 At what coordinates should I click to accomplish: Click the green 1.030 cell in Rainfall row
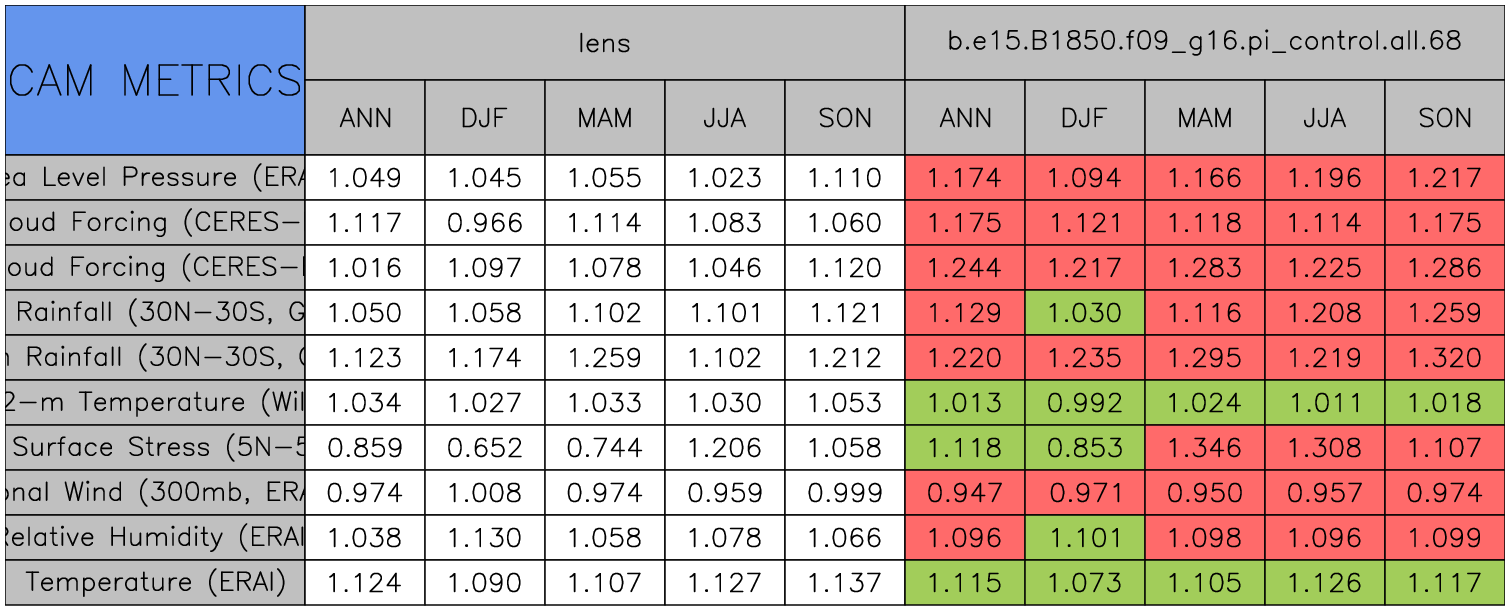click(x=1085, y=313)
